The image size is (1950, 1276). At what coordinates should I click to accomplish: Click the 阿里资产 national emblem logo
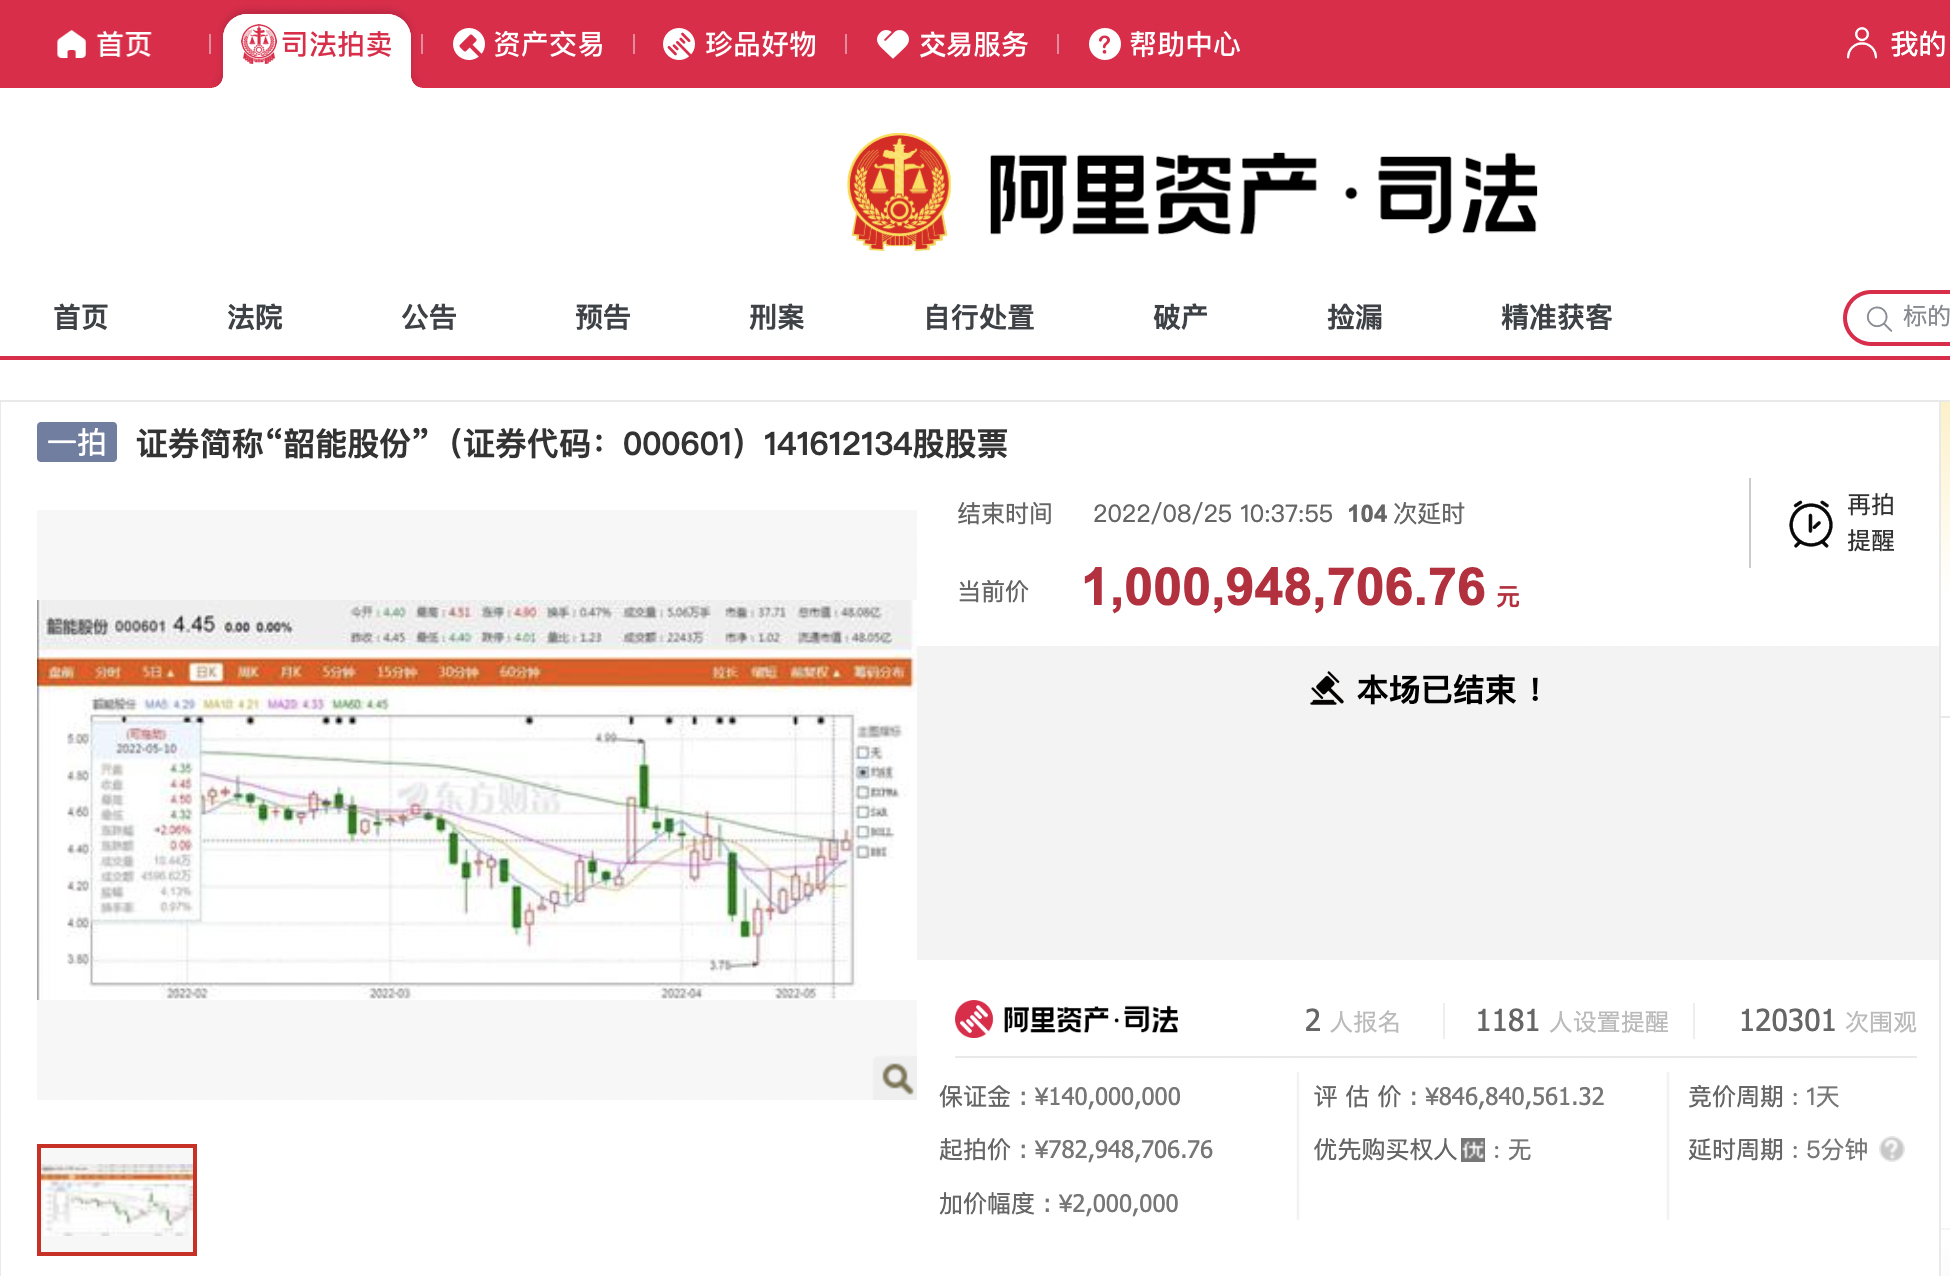coord(898,192)
